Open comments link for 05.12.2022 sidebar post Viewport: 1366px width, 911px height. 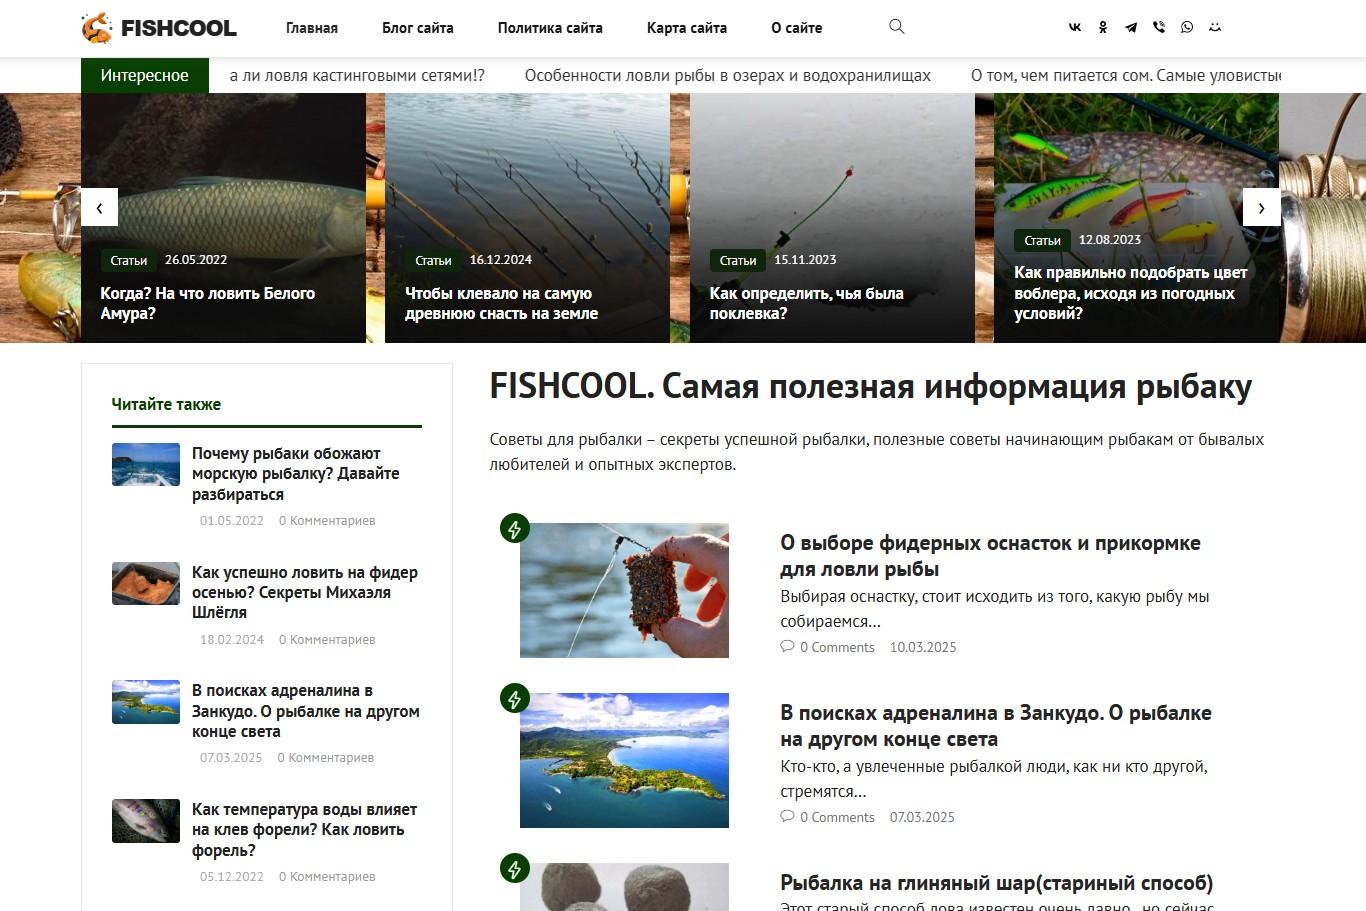click(327, 876)
